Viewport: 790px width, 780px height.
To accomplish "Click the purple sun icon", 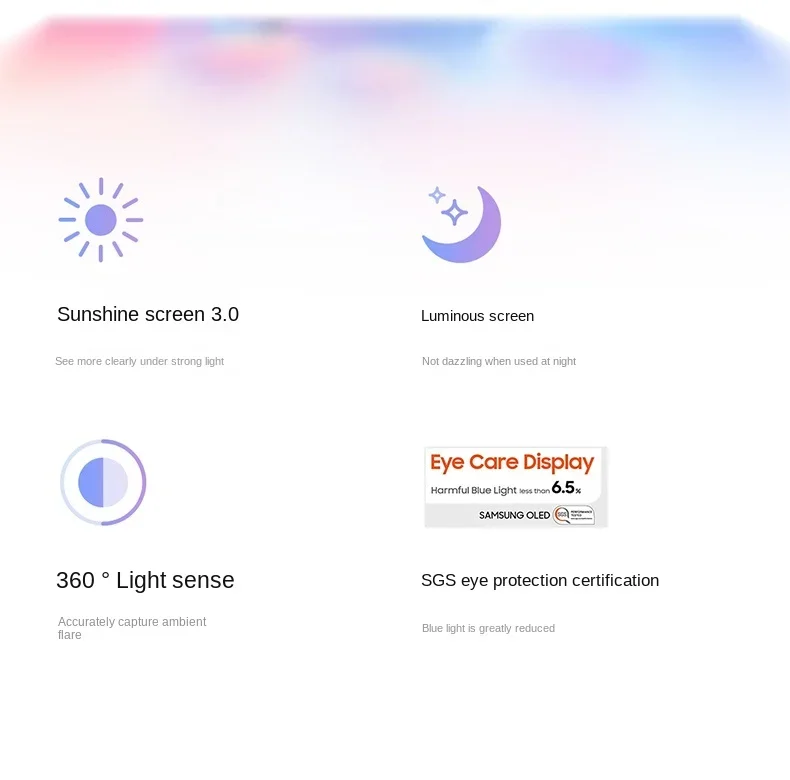I will [101, 220].
